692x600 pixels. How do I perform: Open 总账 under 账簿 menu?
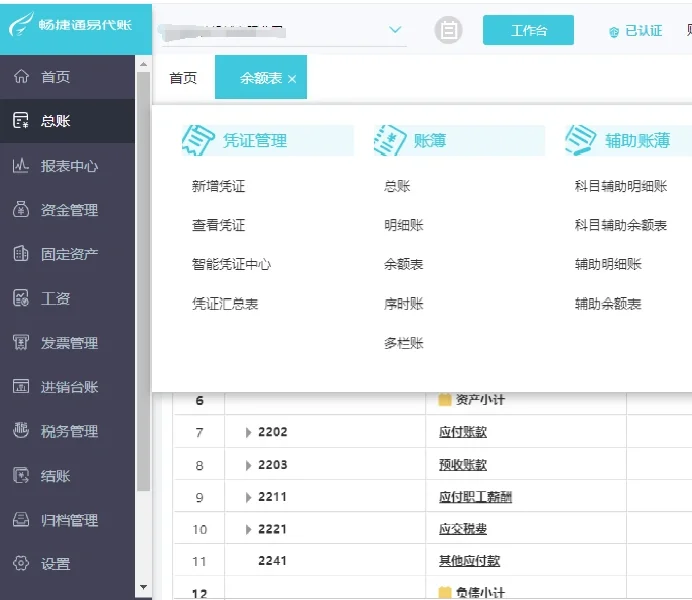[x=397, y=186]
